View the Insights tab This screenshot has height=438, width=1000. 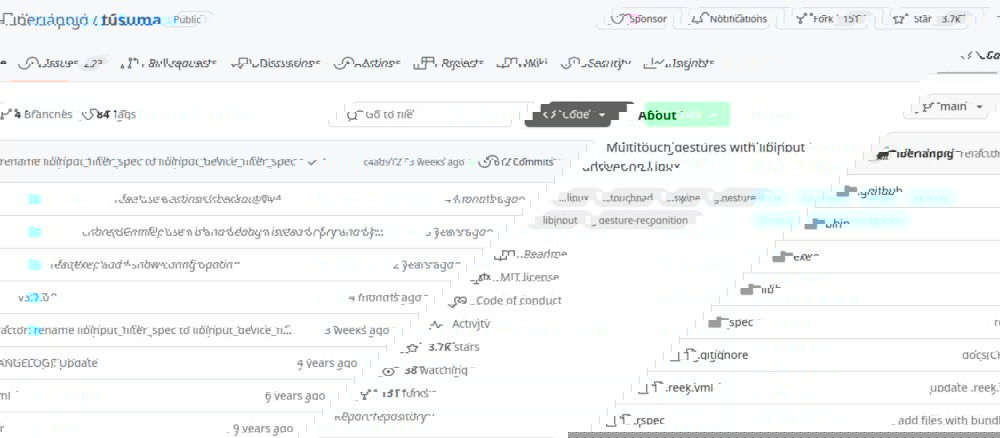pos(680,63)
